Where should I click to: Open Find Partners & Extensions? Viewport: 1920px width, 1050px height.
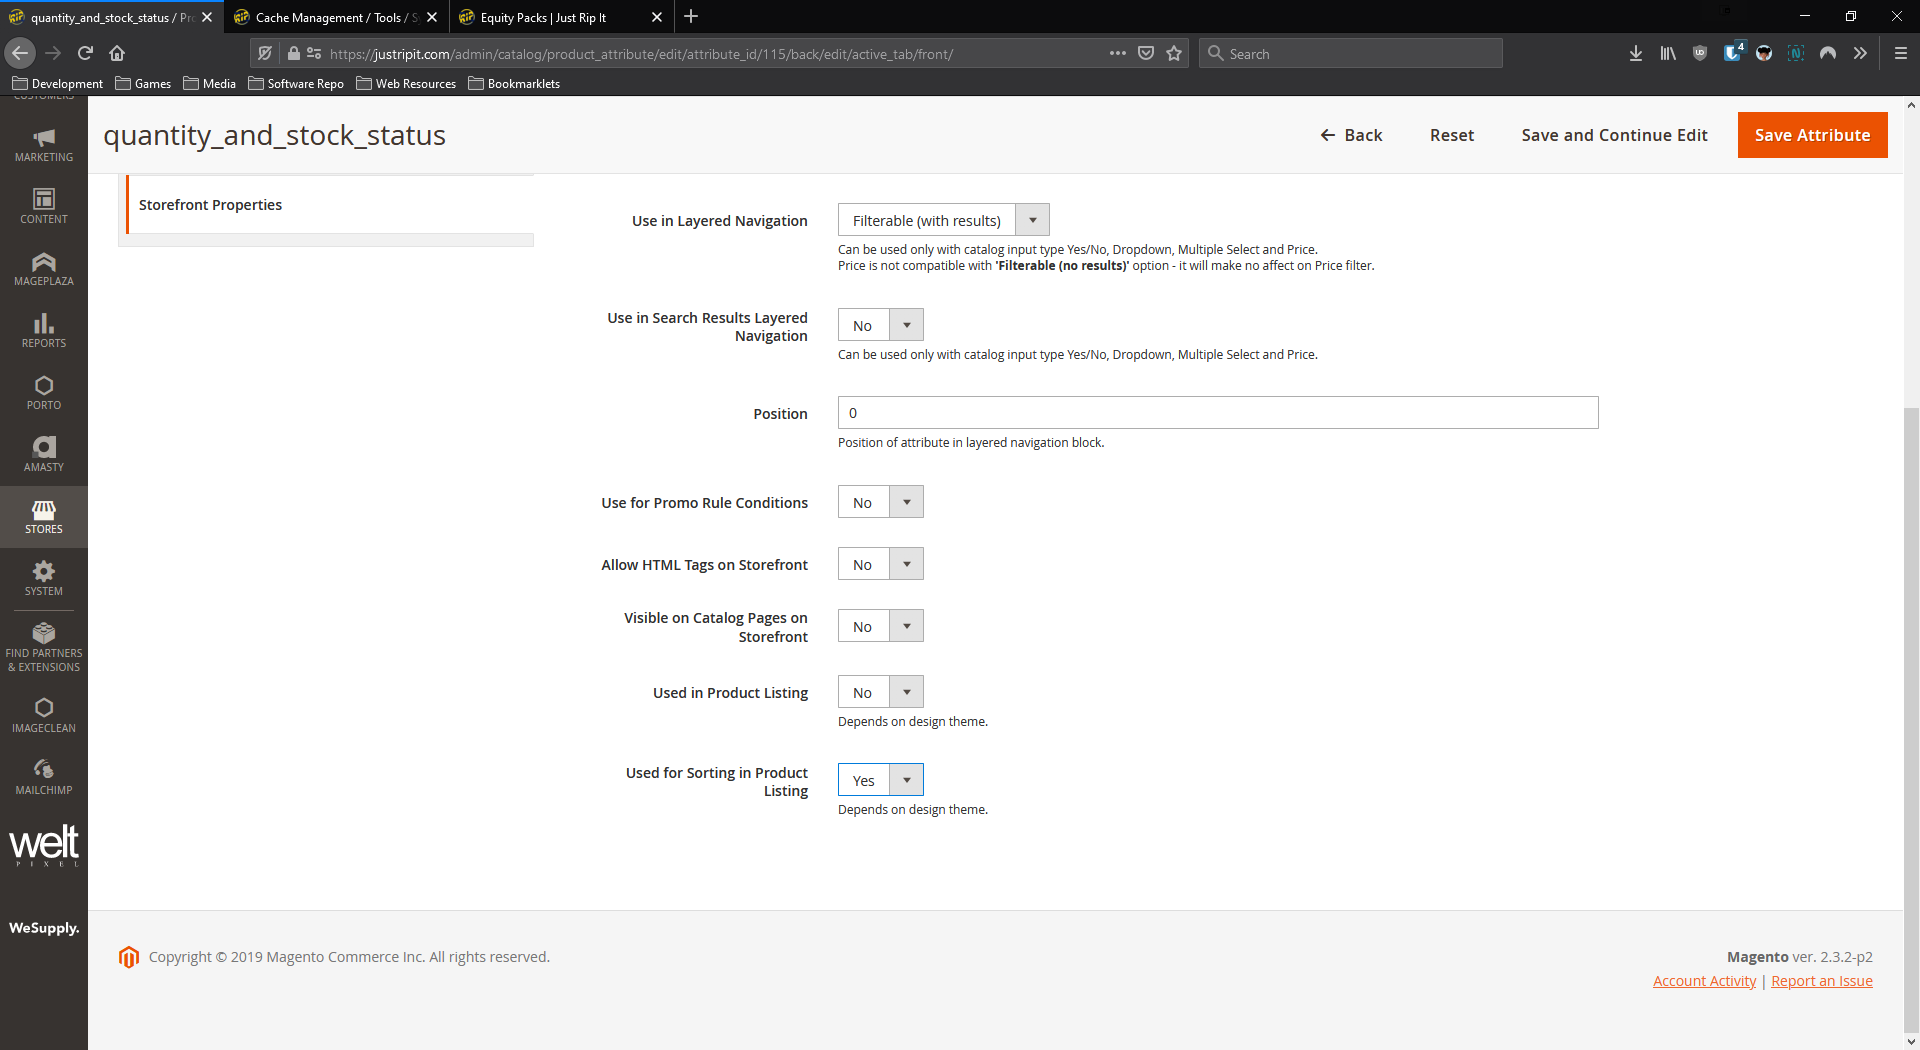(44, 647)
